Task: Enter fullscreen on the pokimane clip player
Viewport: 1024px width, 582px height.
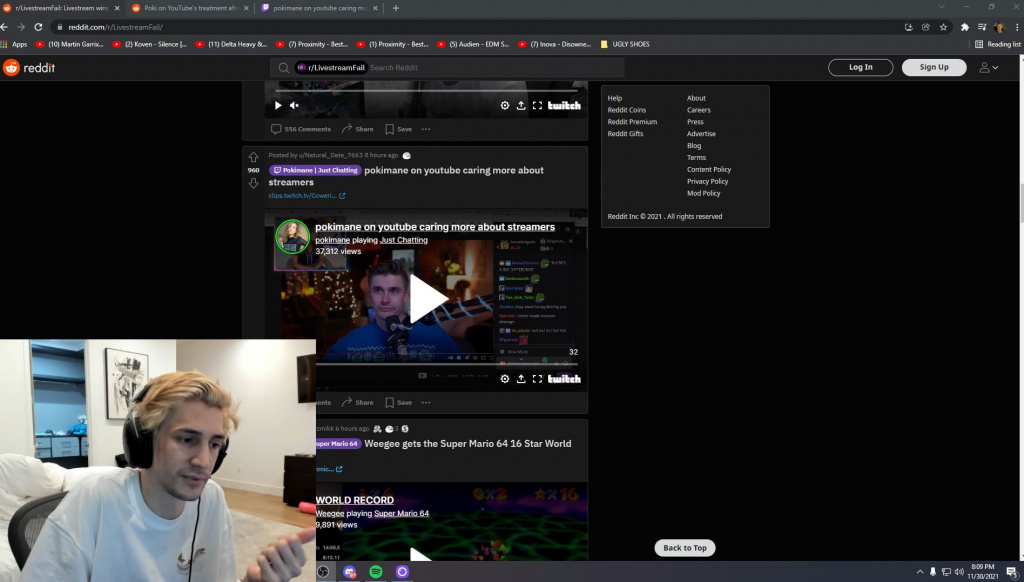Action: point(537,379)
